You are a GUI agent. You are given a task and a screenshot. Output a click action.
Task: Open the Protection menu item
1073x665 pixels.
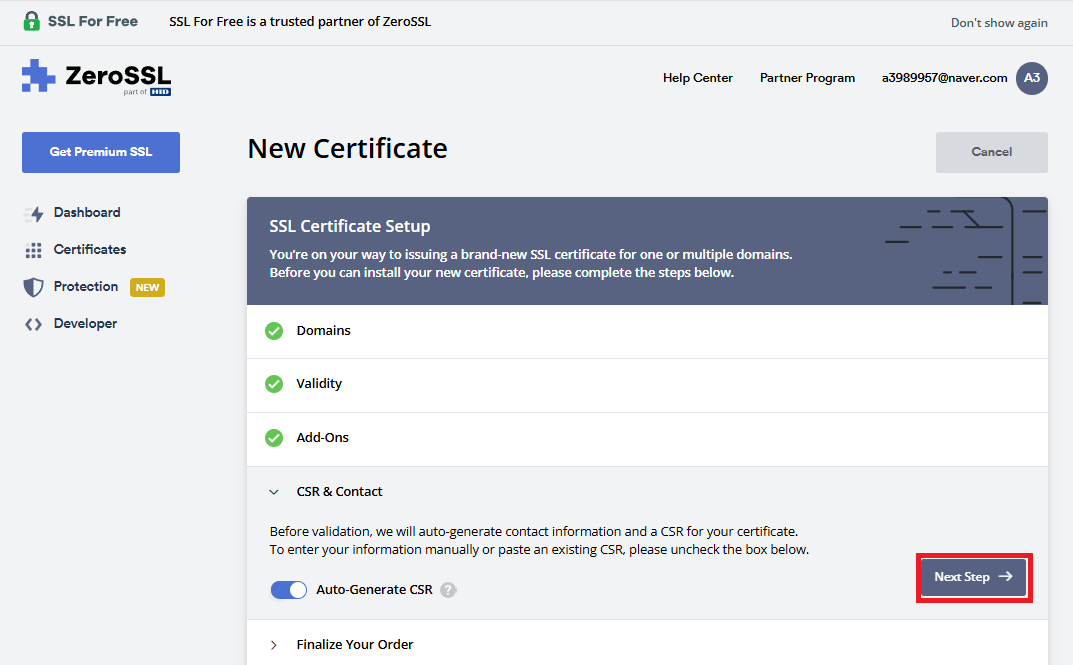tap(86, 287)
